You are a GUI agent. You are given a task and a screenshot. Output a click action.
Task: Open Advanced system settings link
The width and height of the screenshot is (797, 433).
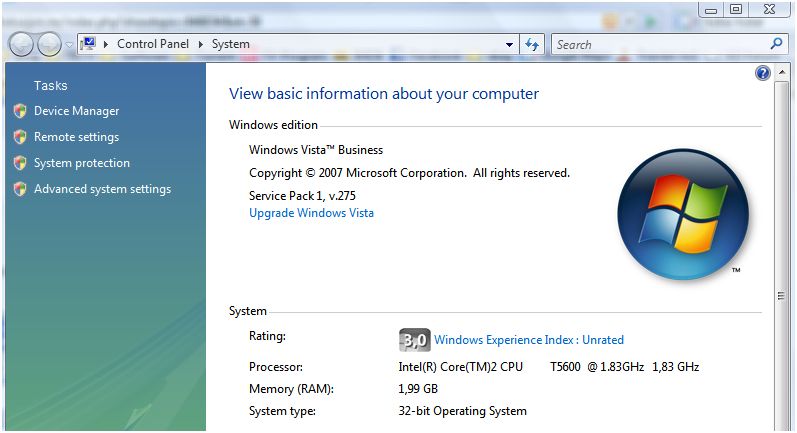coord(102,189)
